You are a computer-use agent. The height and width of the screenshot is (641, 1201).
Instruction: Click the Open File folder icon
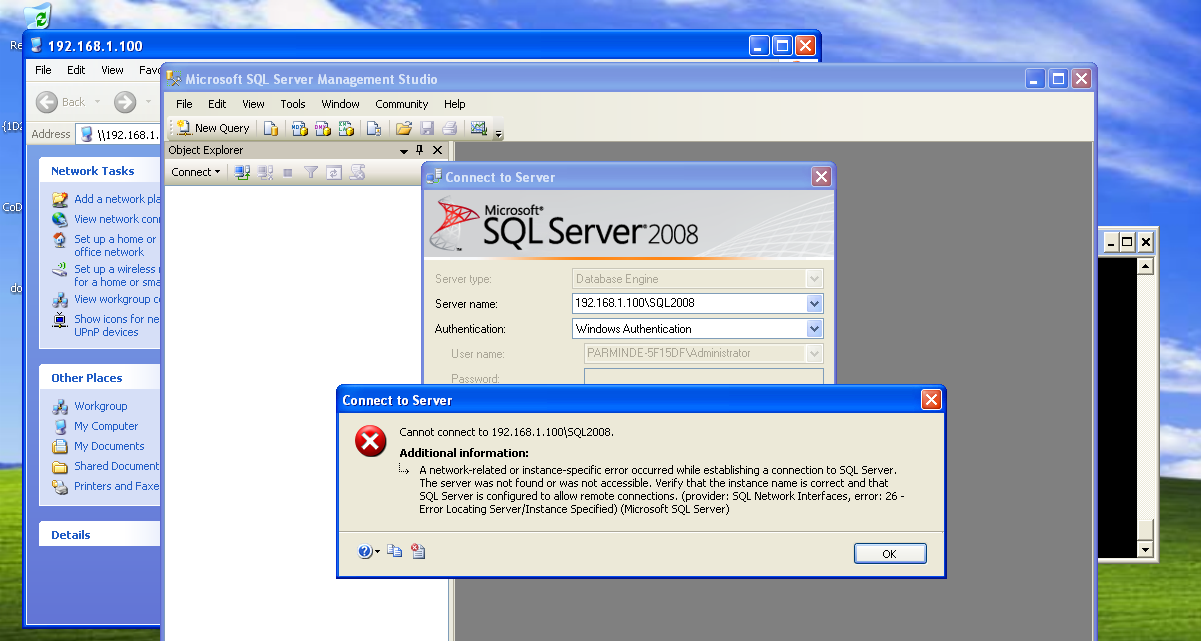coord(404,128)
